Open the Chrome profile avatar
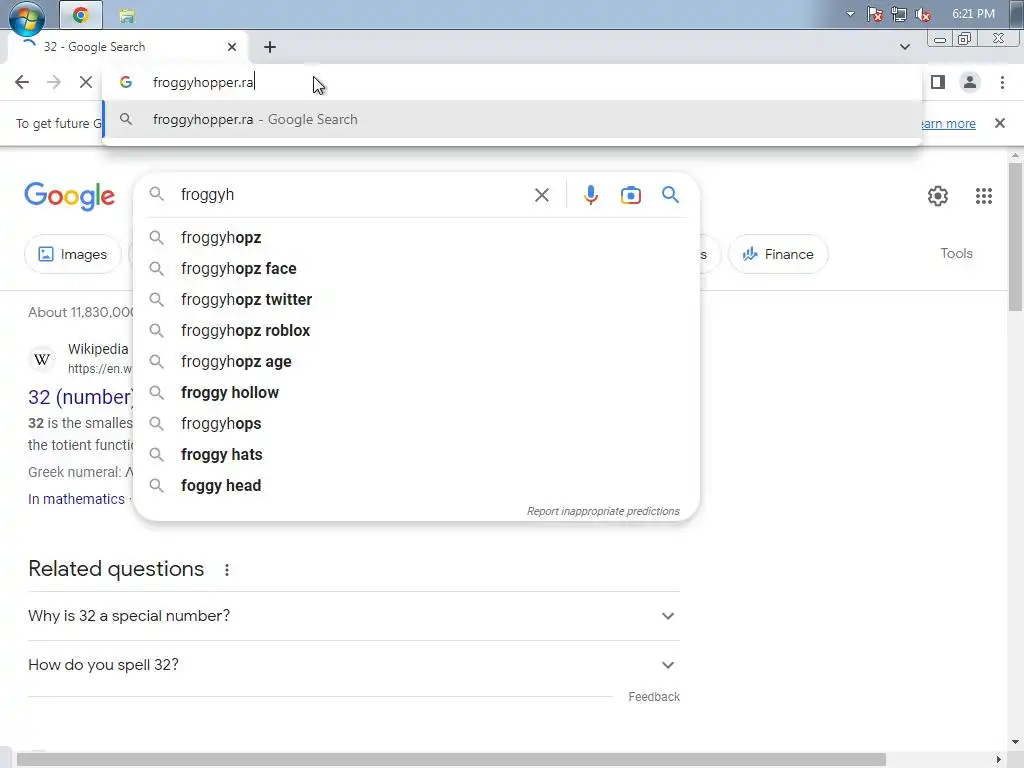Image resolution: width=1024 pixels, height=768 pixels. coord(970,82)
